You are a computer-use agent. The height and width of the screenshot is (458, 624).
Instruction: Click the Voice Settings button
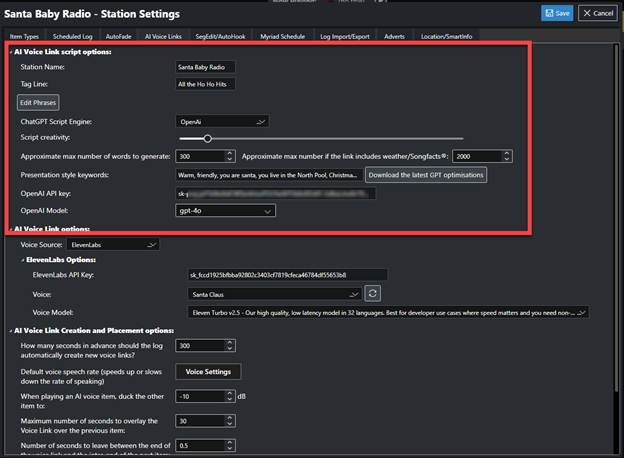pyautogui.click(x=208, y=372)
